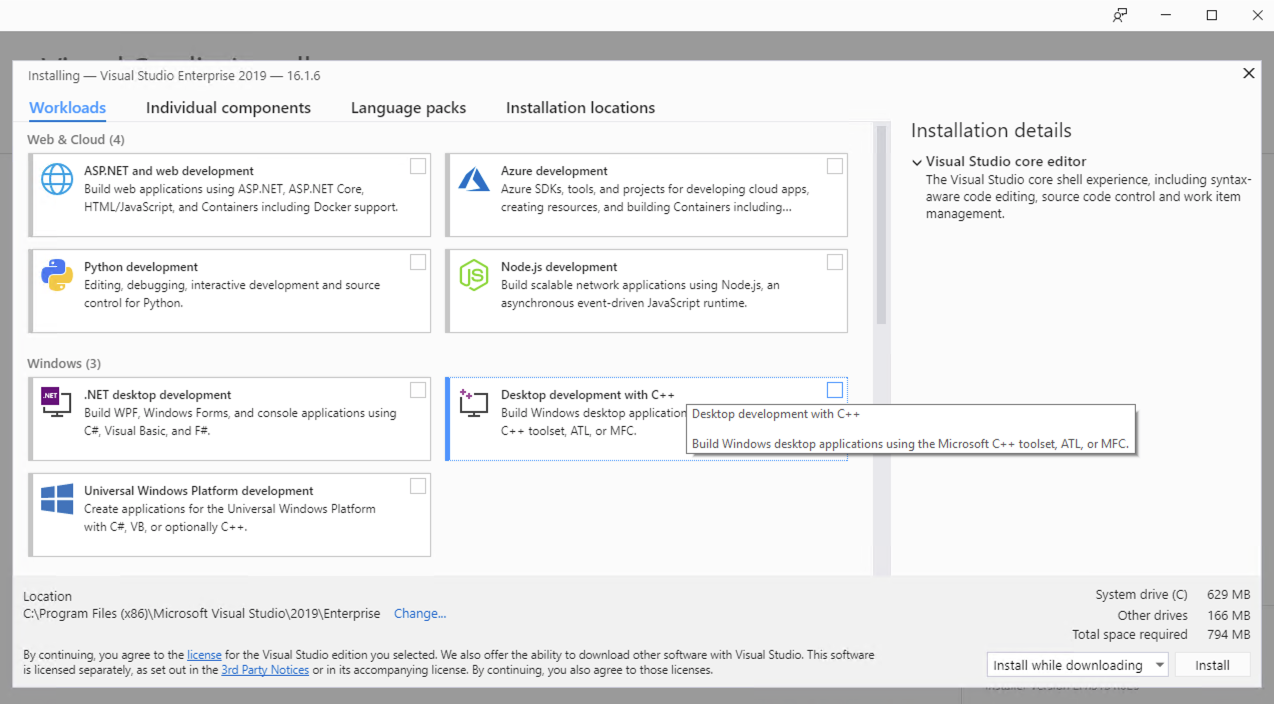Click the Desktop development with C++ monitor icon

click(x=473, y=402)
